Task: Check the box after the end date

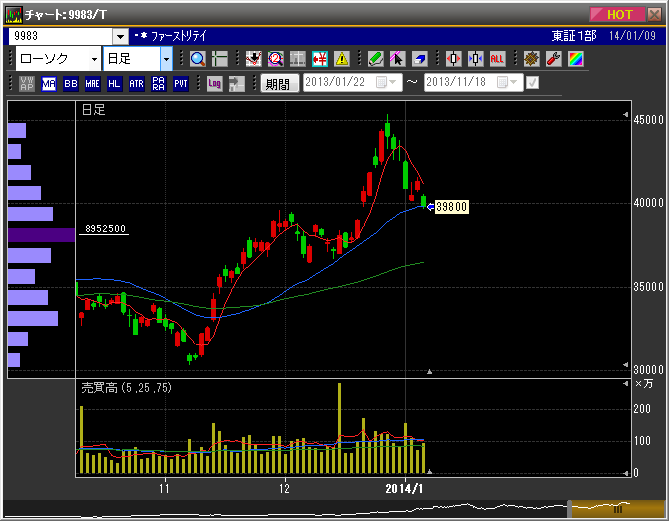Action: point(533,83)
